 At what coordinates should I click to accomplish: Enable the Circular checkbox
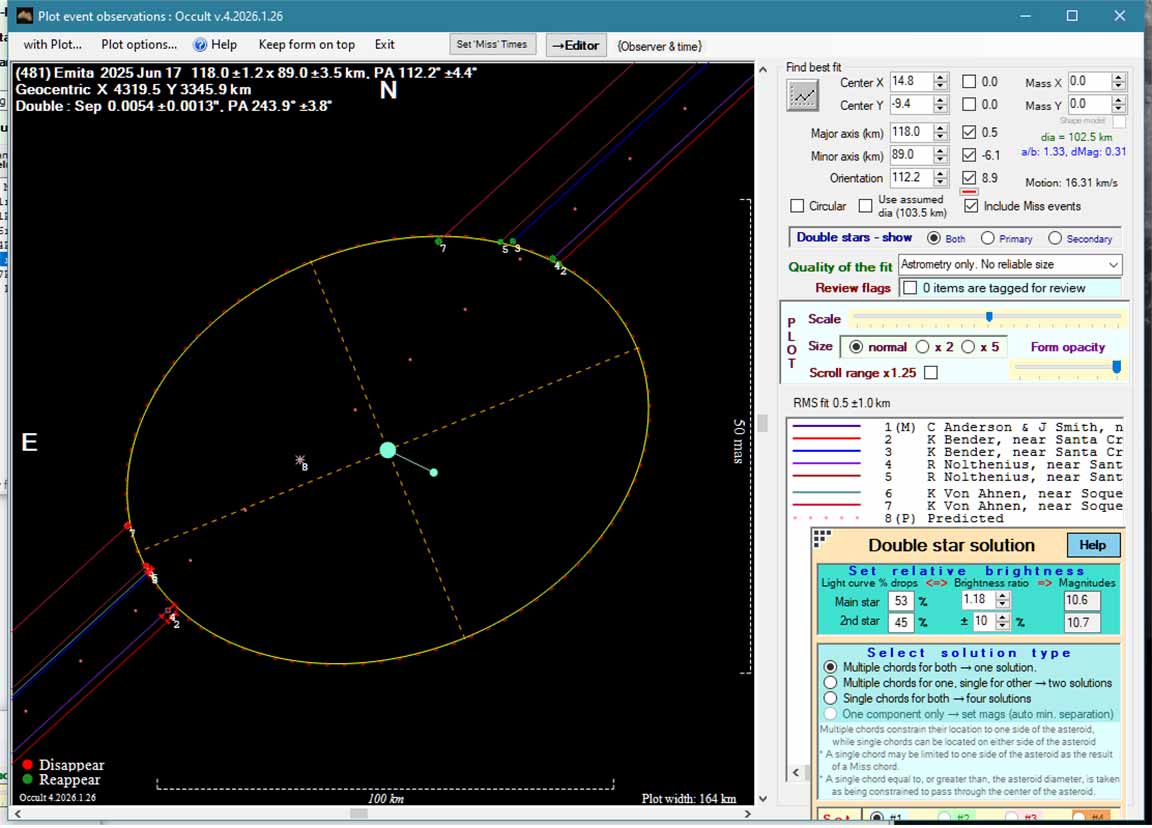point(797,206)
